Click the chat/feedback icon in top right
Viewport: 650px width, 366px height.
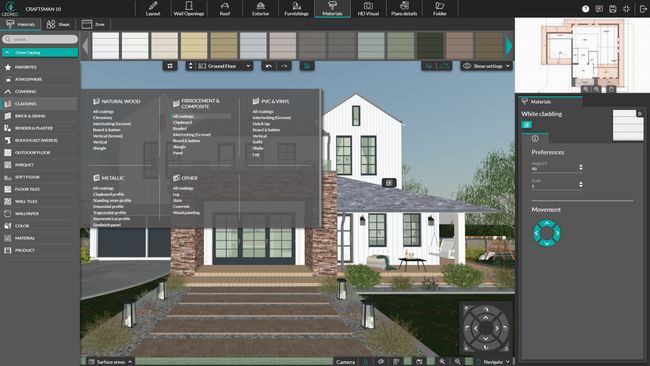[x=599, y=9]
